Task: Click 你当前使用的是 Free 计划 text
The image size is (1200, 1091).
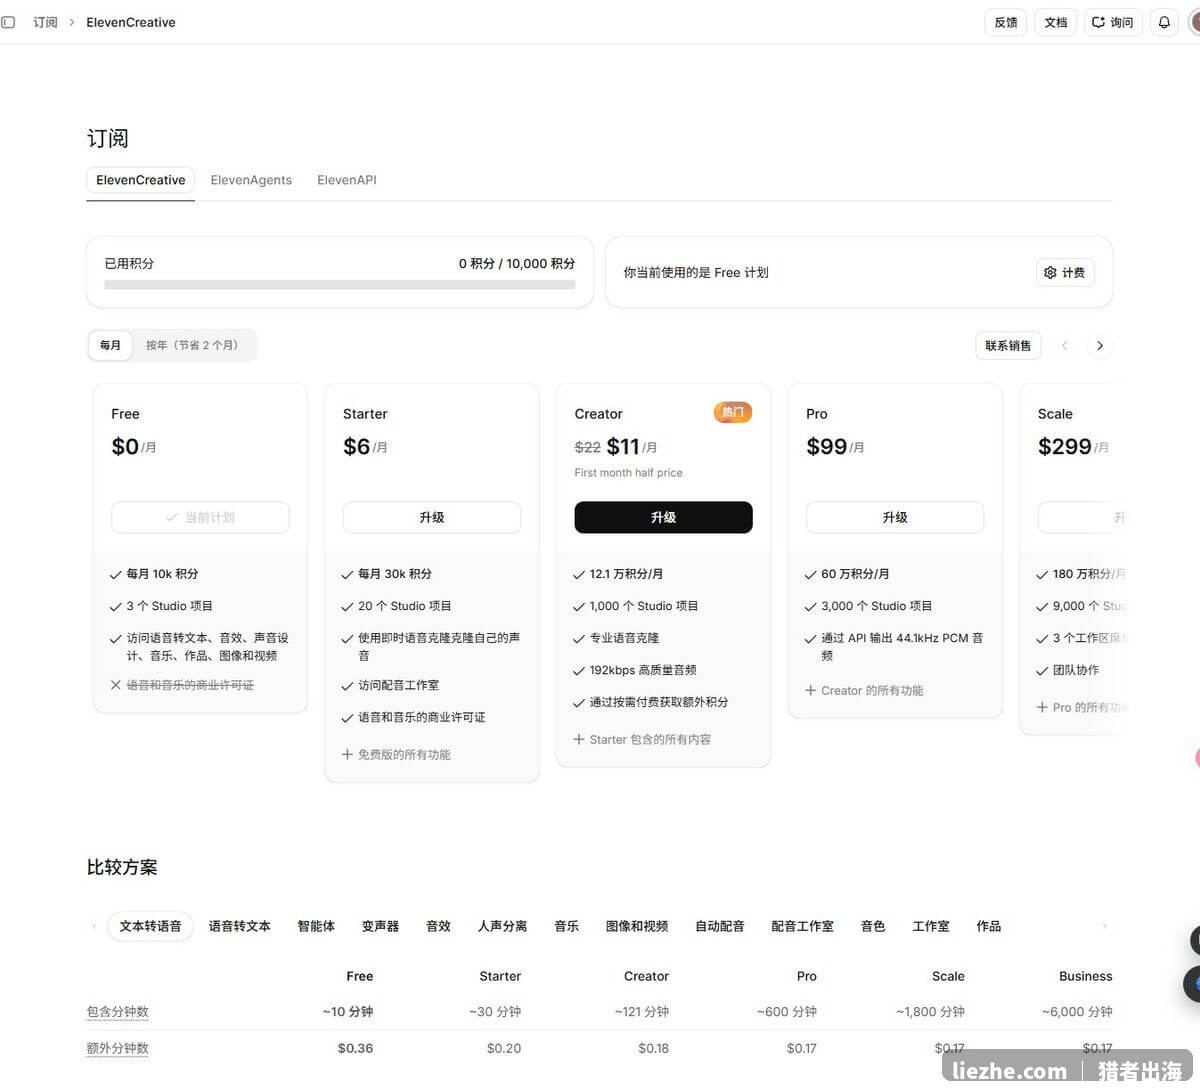Action: click(x=696, y=272)
